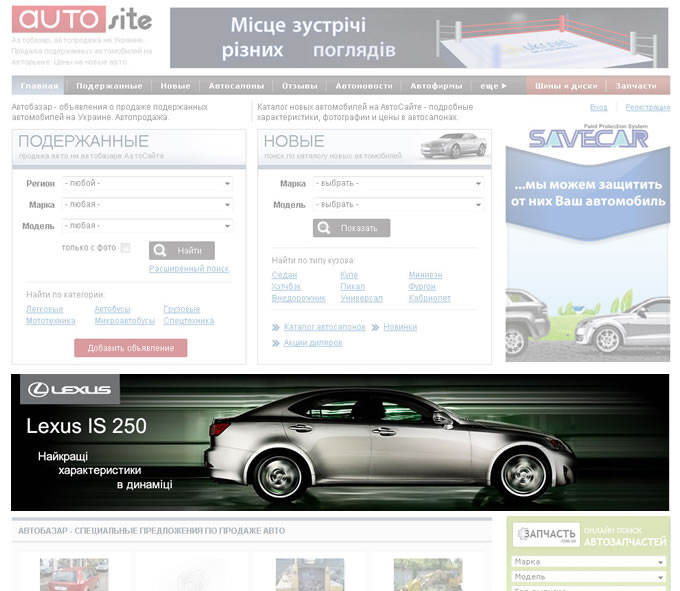Click the Добавить объявление button
This screenshot has height=591, width=680.
(131, 348)
